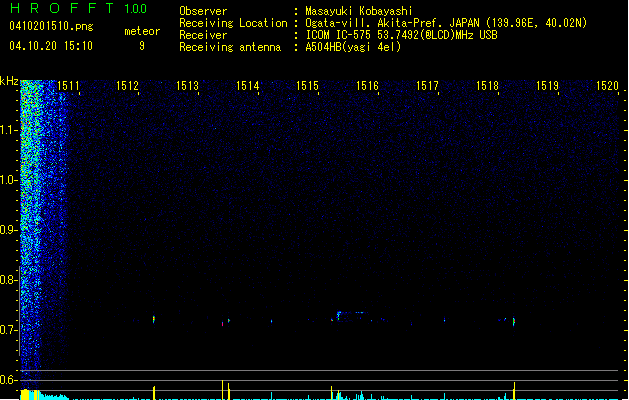This screenshot has height=400, width=629.
Task: Select the Ogata-vill. Akita-Pref. JAPAN location text
Action: pyautogui.click(x=446, y=23)
